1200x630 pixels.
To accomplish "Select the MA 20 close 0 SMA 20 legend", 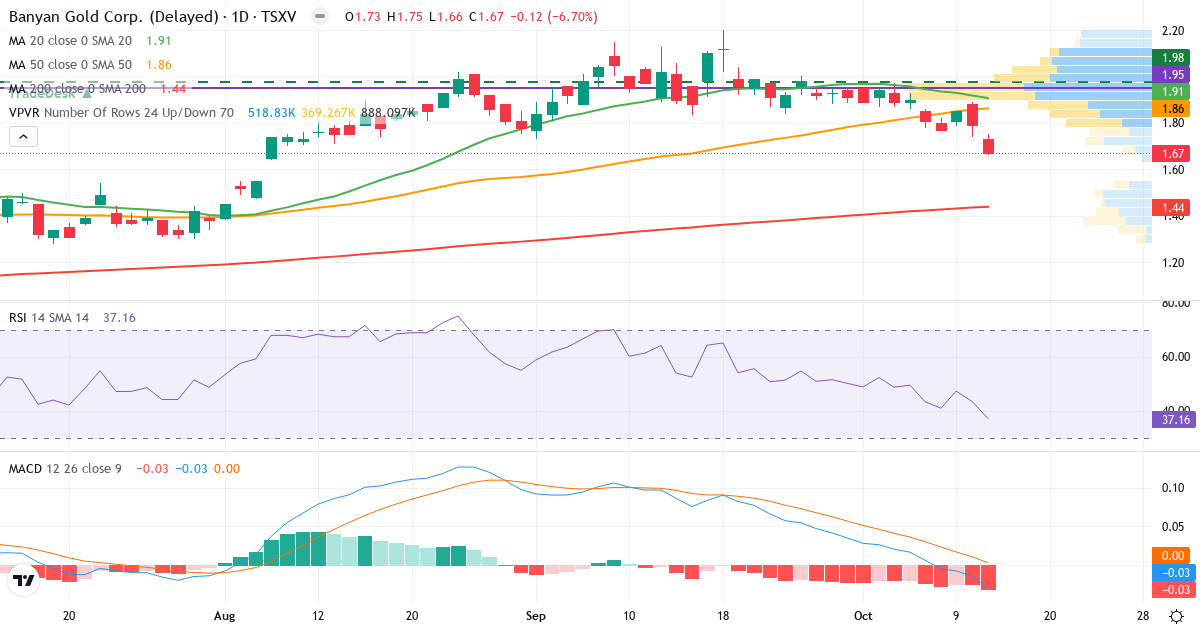I will tap(70, 41).
